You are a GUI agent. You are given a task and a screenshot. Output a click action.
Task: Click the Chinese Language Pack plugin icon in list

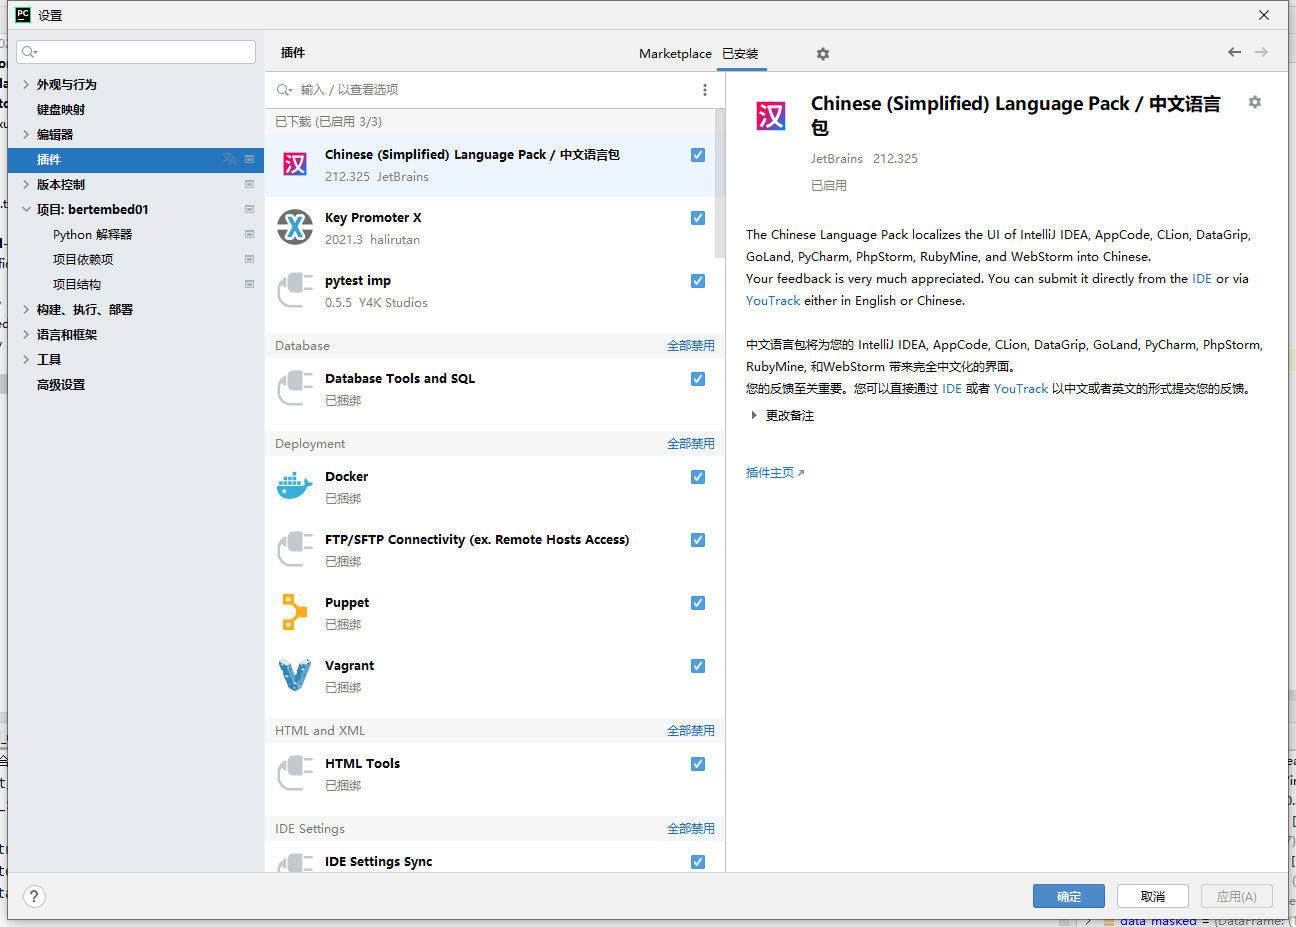point(295,164)
